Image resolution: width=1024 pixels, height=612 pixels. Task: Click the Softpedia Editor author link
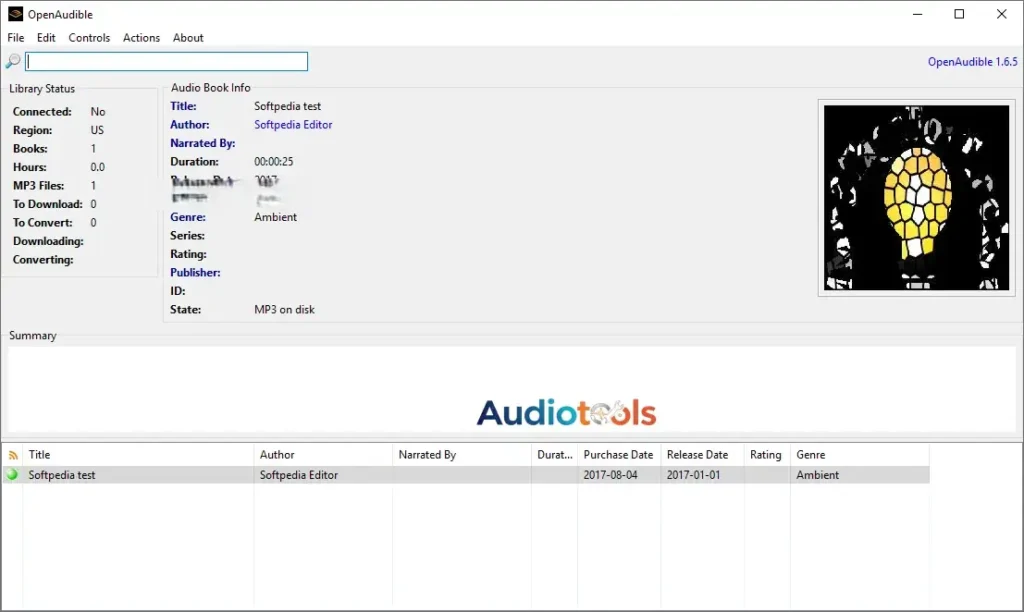(292, 124)
